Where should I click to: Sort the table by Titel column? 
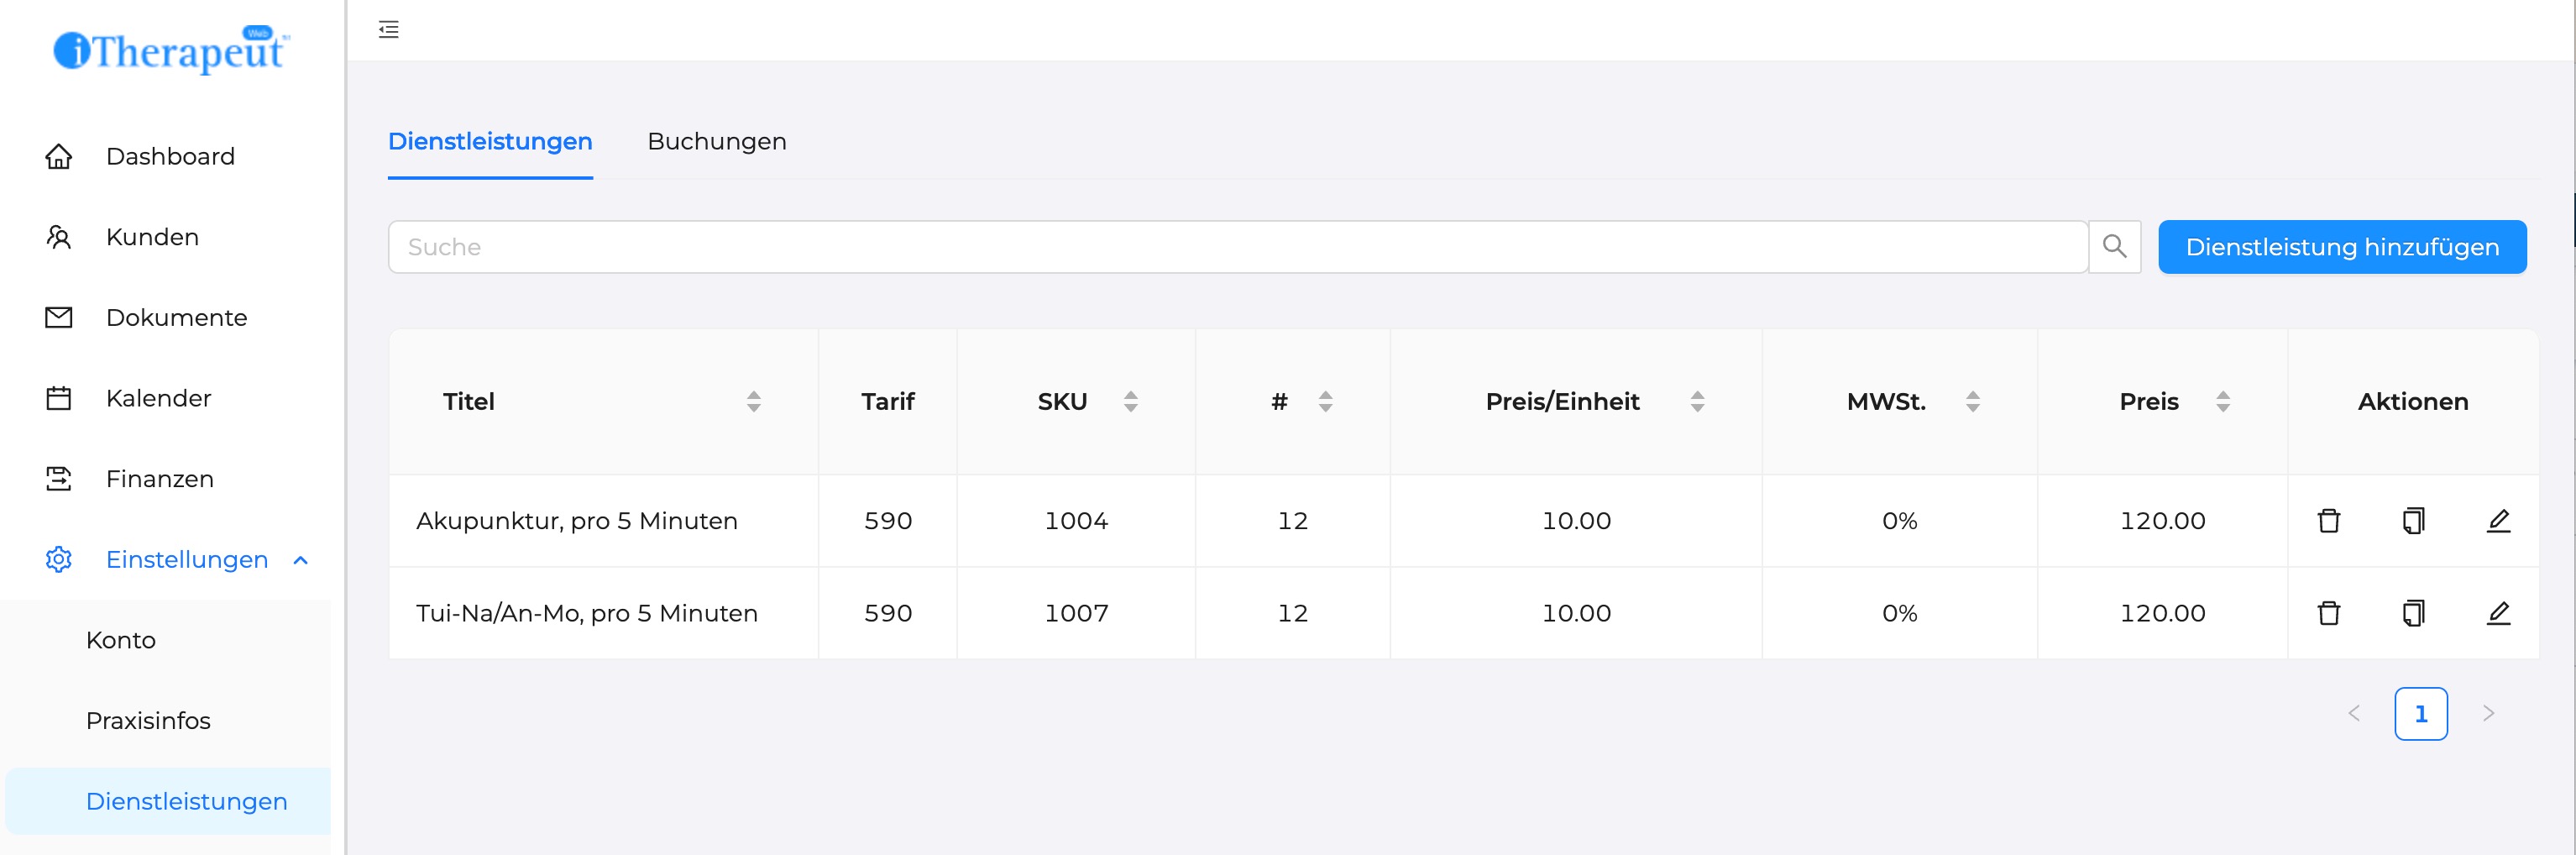(754, 402)
